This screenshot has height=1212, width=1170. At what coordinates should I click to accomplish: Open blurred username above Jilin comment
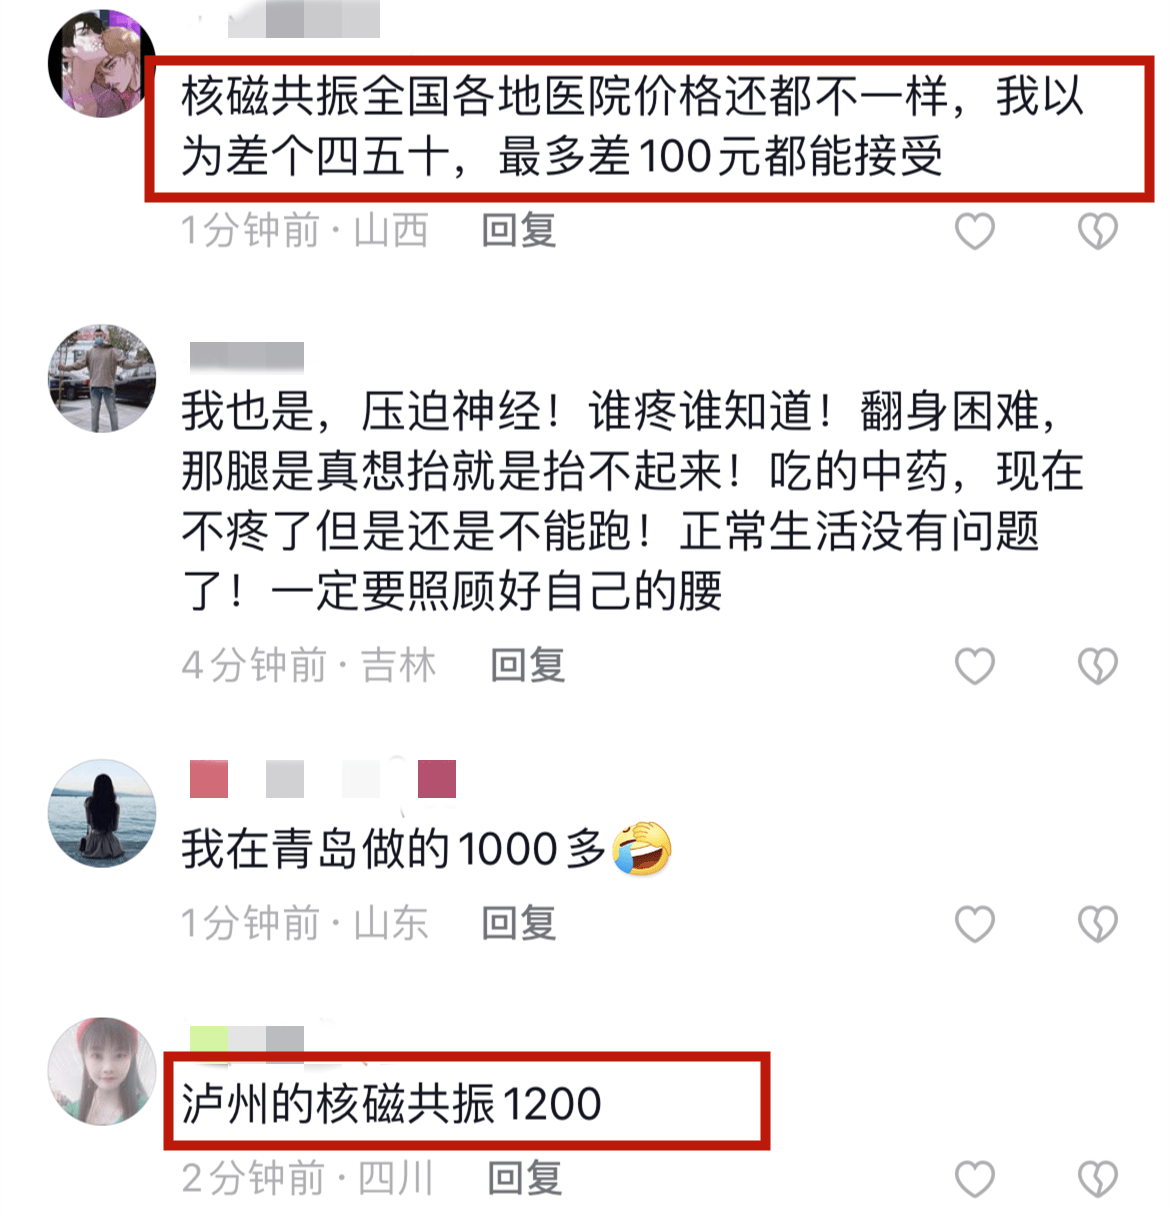[246, 356]
